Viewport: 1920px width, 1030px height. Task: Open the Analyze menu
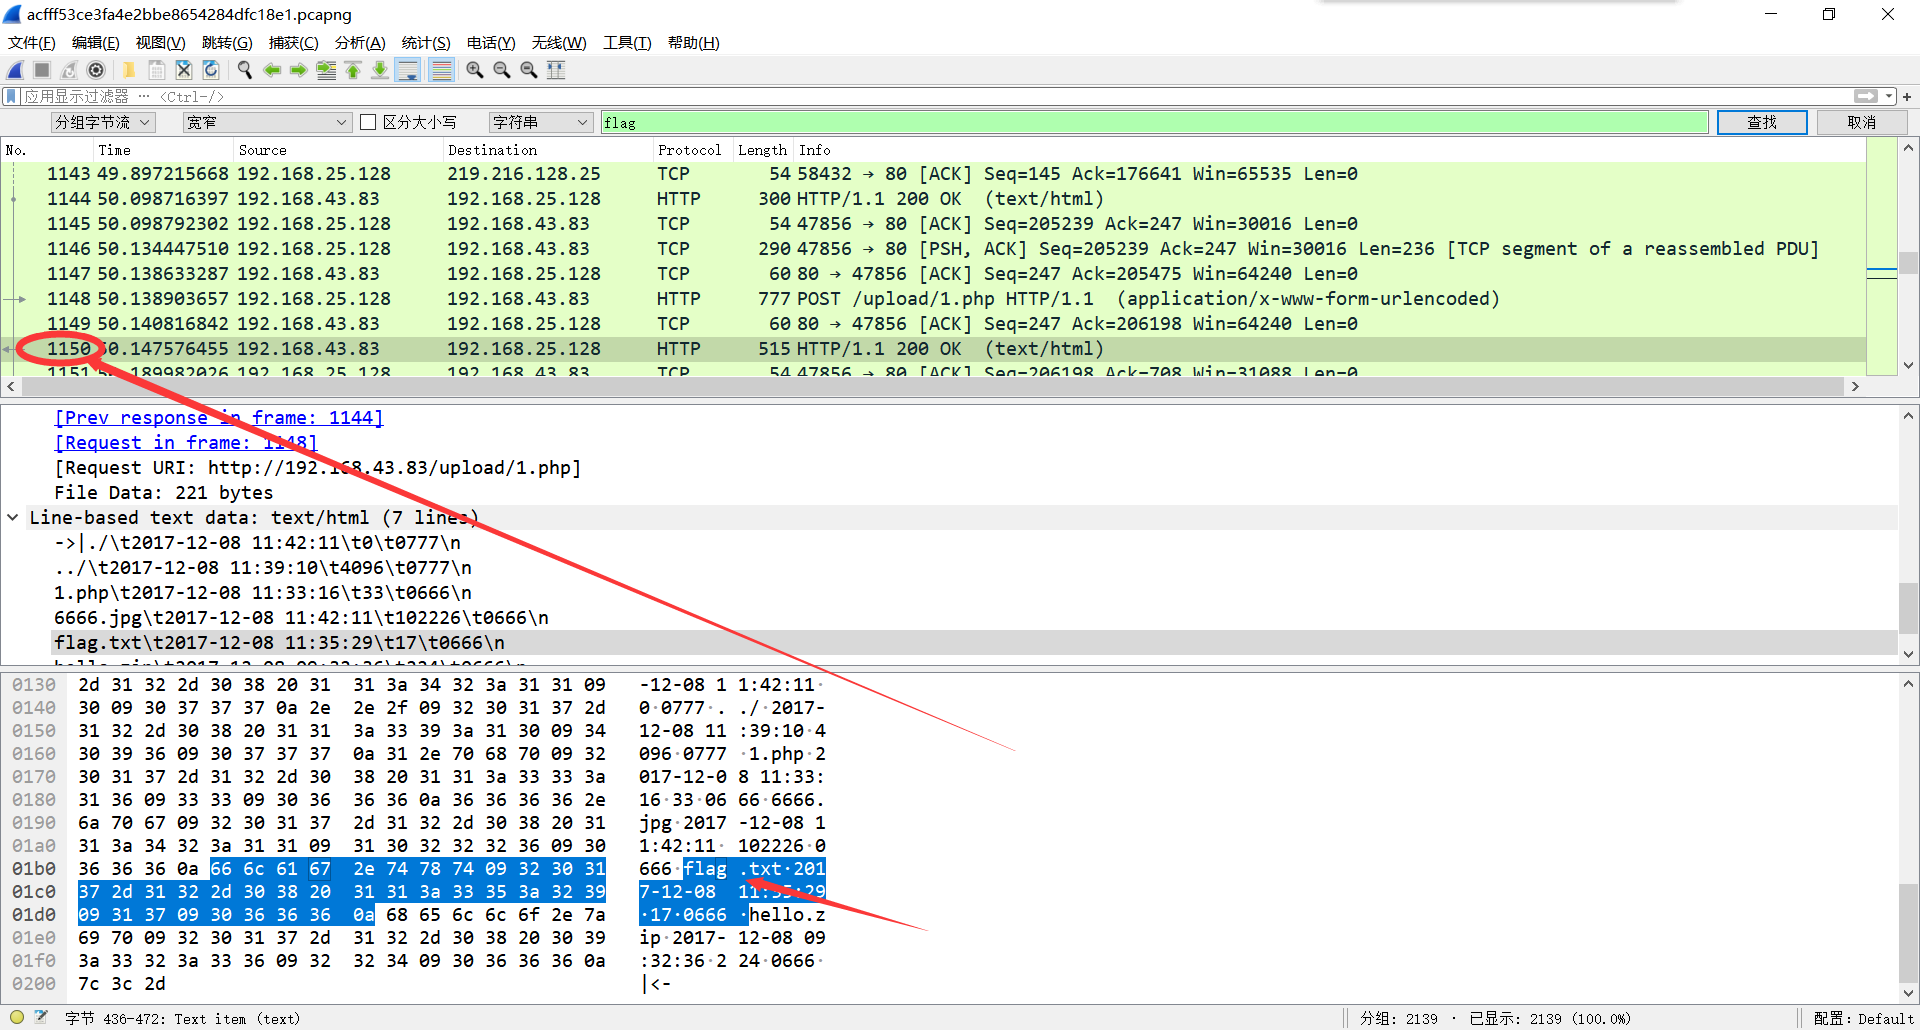[360, 42]
